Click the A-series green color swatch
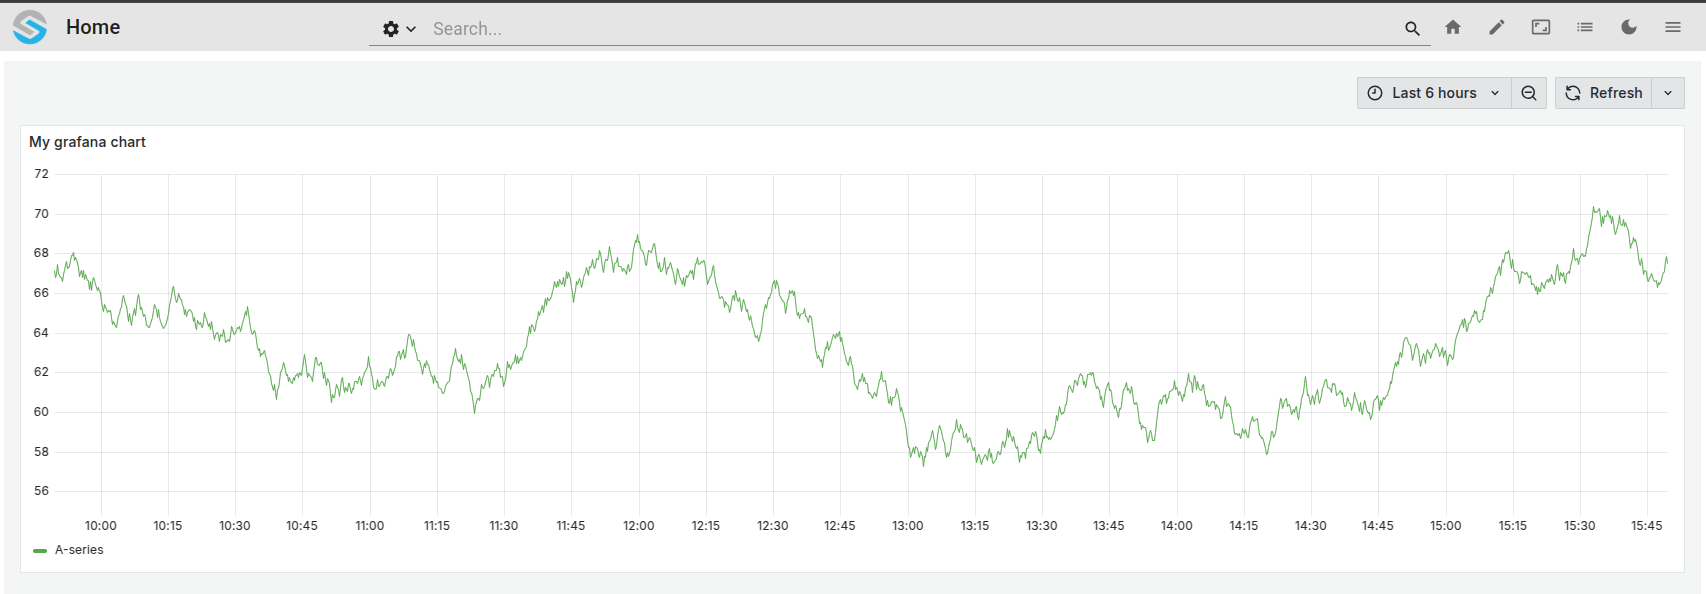The image size is (1706, 594). coord(40,551)
